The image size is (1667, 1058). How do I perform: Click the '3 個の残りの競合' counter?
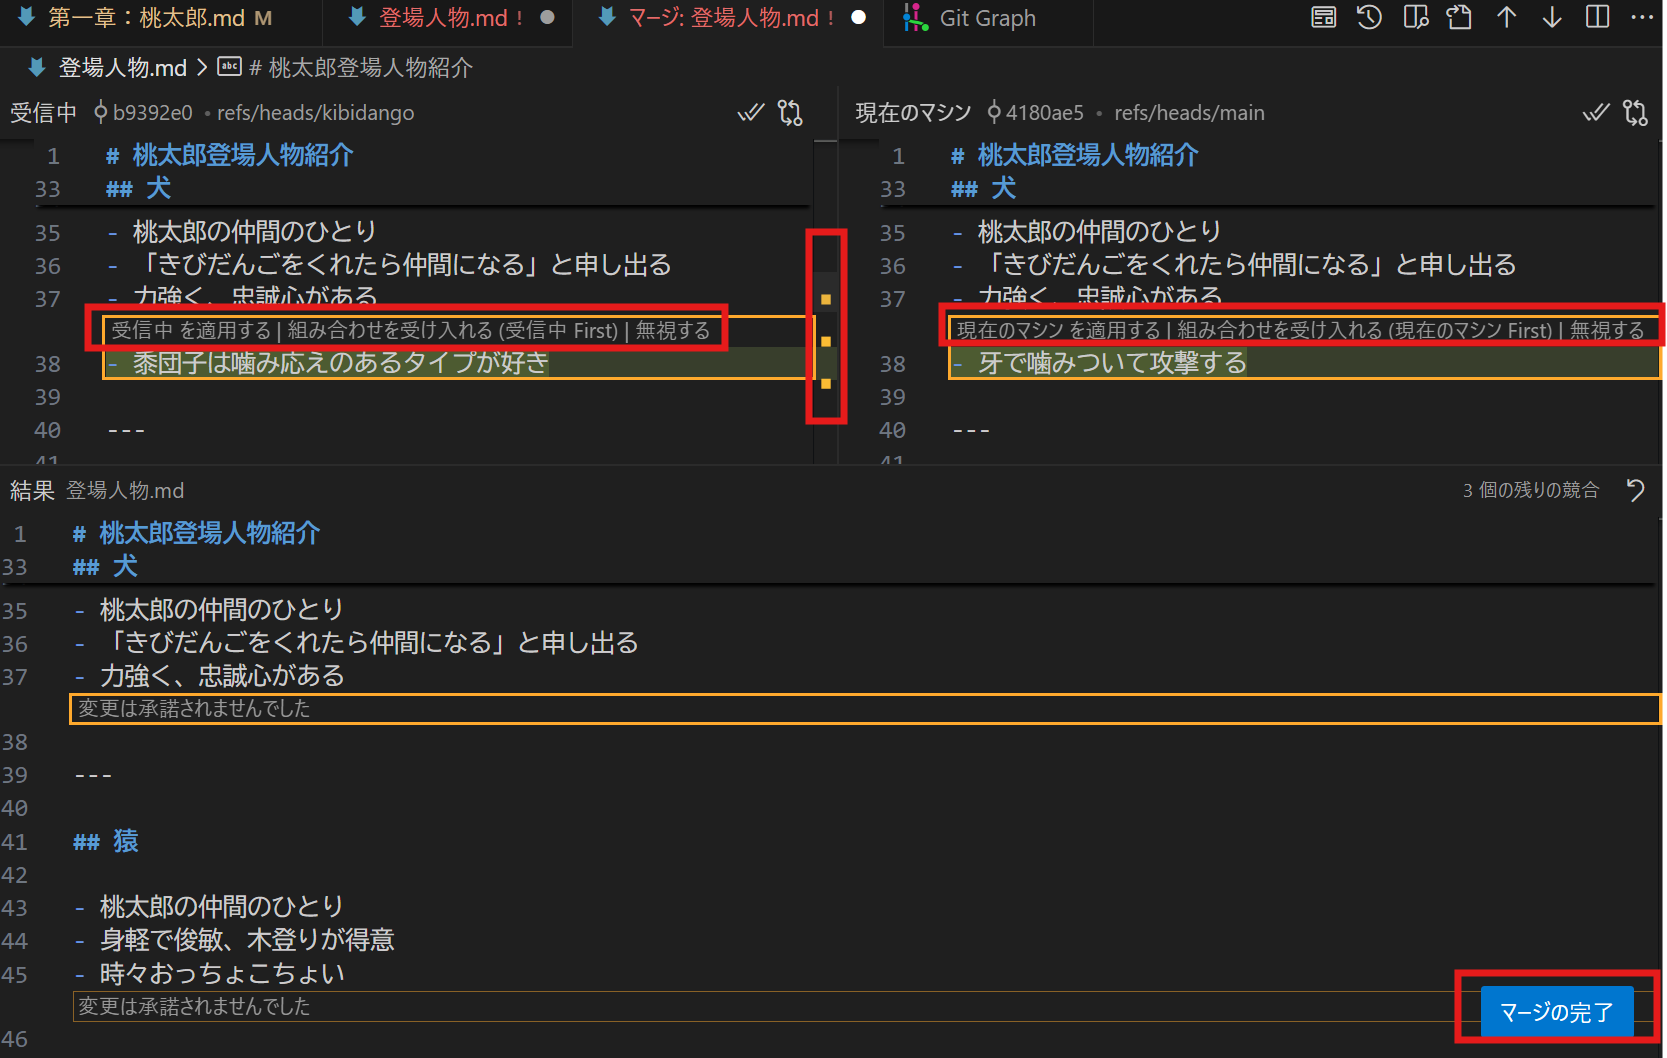click(1531, 490)
